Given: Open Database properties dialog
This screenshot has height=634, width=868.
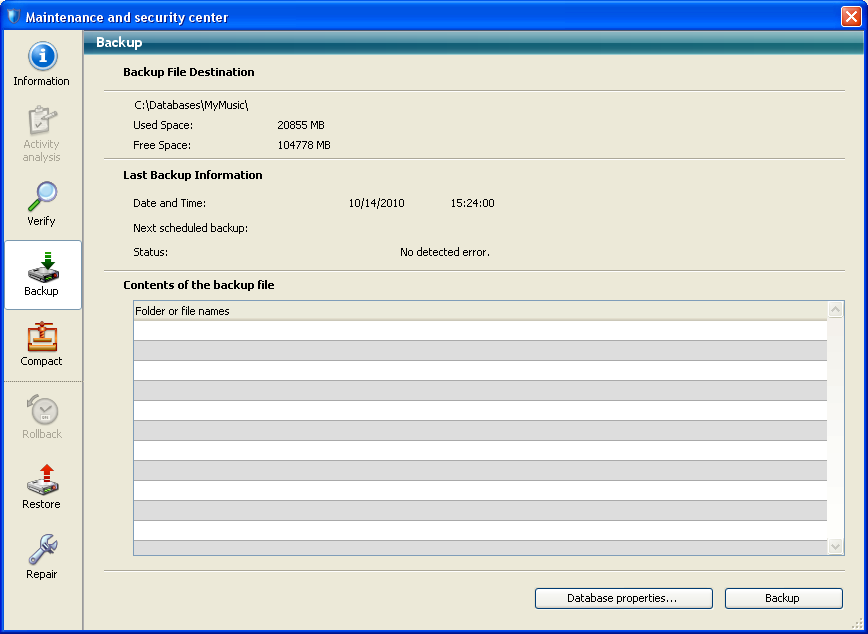Looking at the screenshot, I should (x=623, y=598).
